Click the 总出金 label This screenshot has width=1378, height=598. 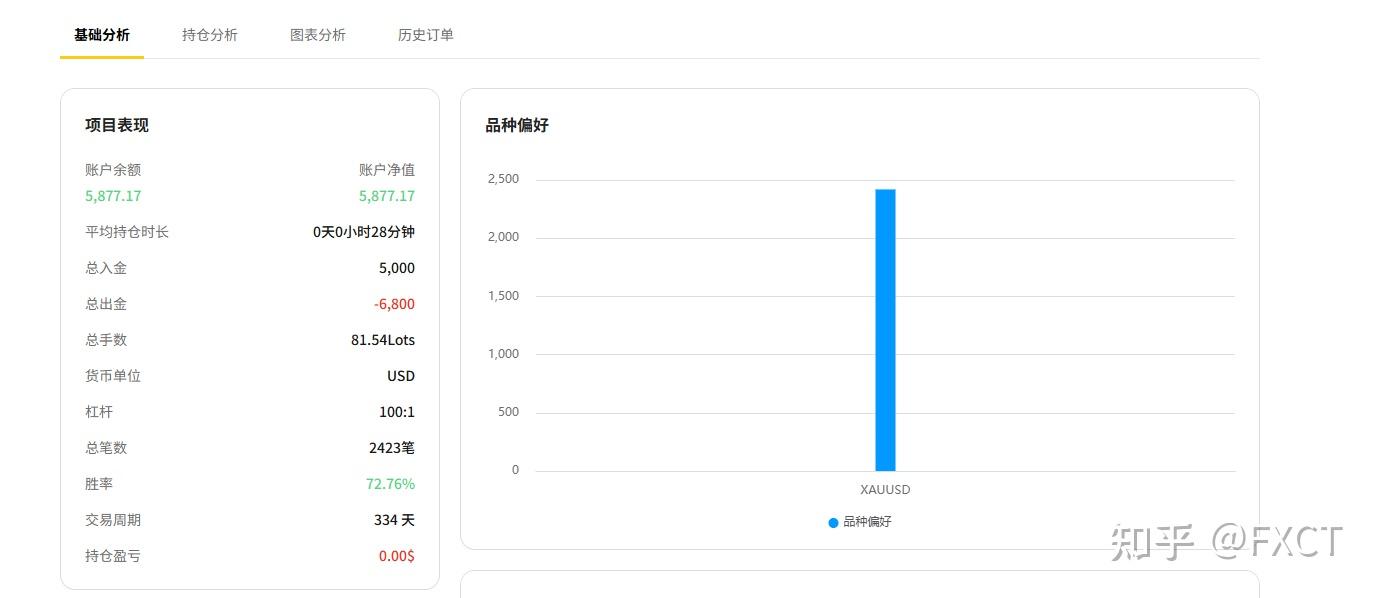coord(106,304)
